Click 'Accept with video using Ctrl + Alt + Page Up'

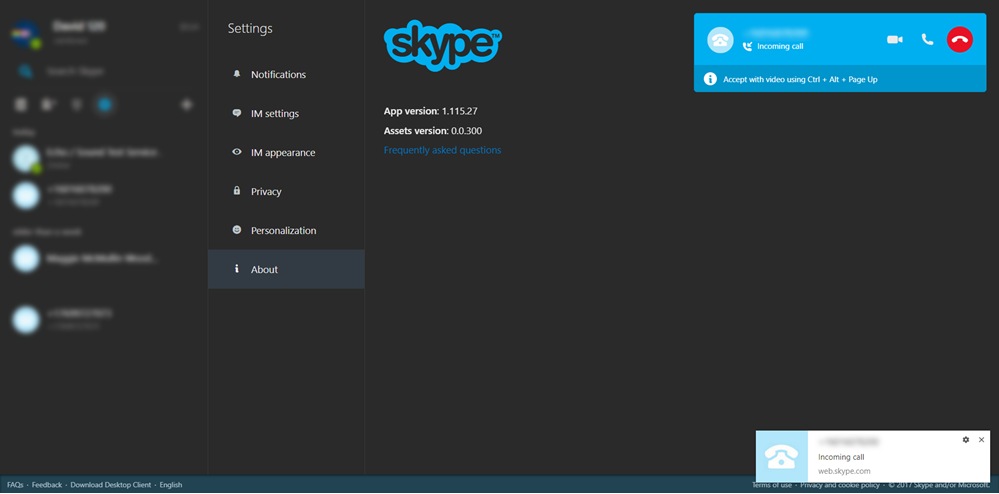coord(800,80)
